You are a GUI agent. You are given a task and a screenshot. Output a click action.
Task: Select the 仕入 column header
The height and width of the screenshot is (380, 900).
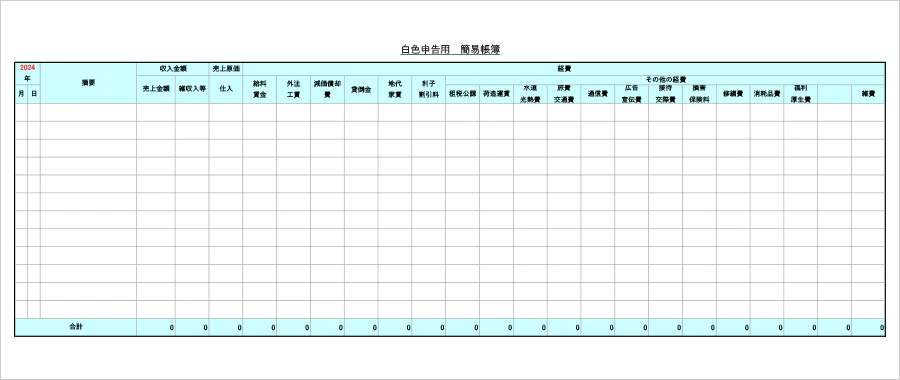pos(226,89)
